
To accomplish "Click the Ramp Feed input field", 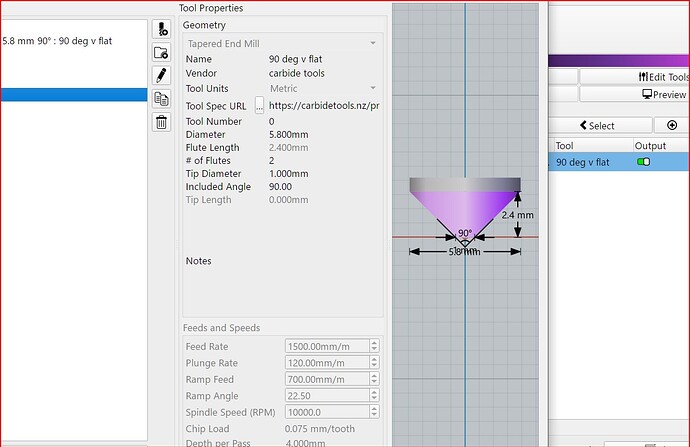I will [x=327, y=379].
